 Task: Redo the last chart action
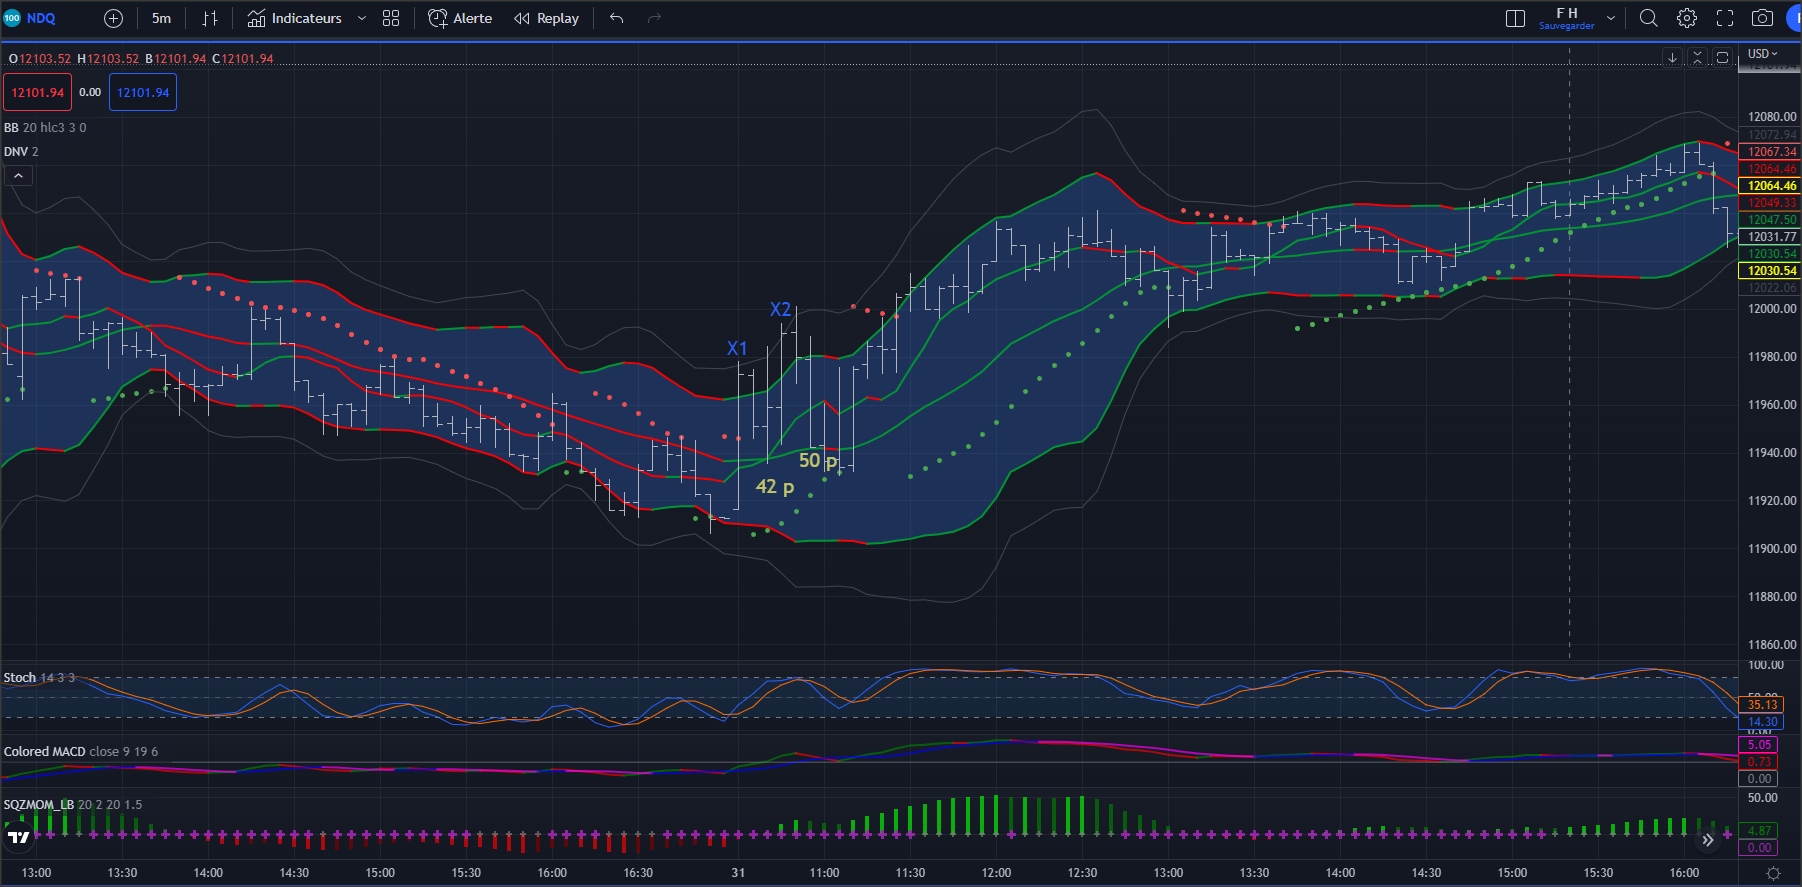(655, 18)
